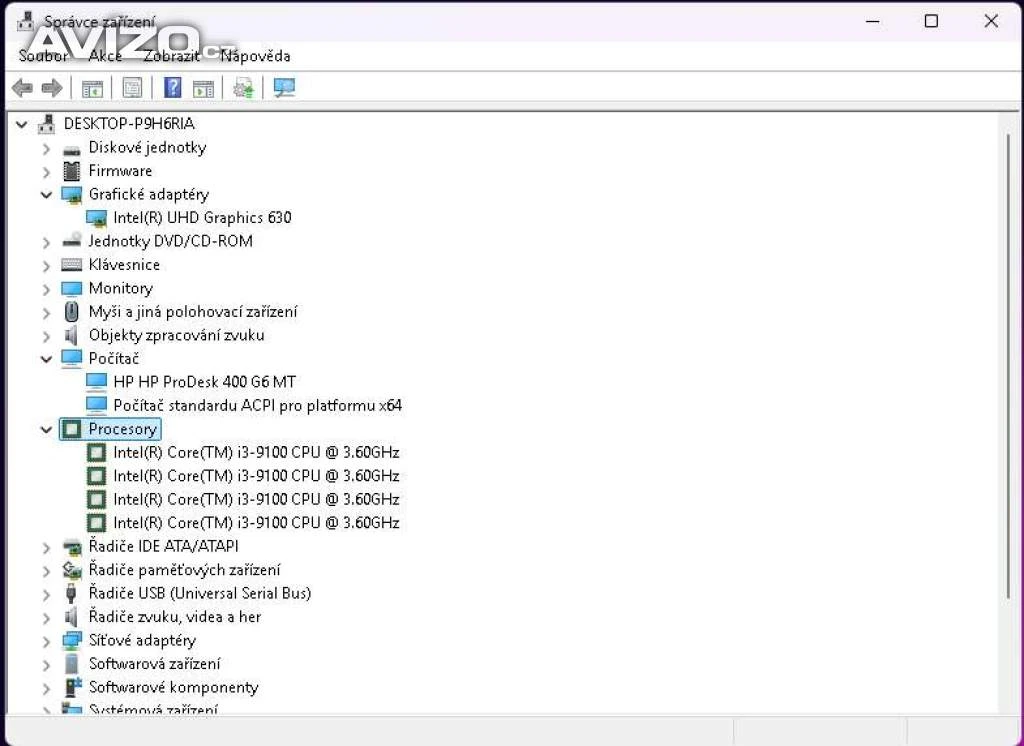Collapse the Grafické adaptéry category
The image size is (1024, 746).
click(x=46, y=194)
